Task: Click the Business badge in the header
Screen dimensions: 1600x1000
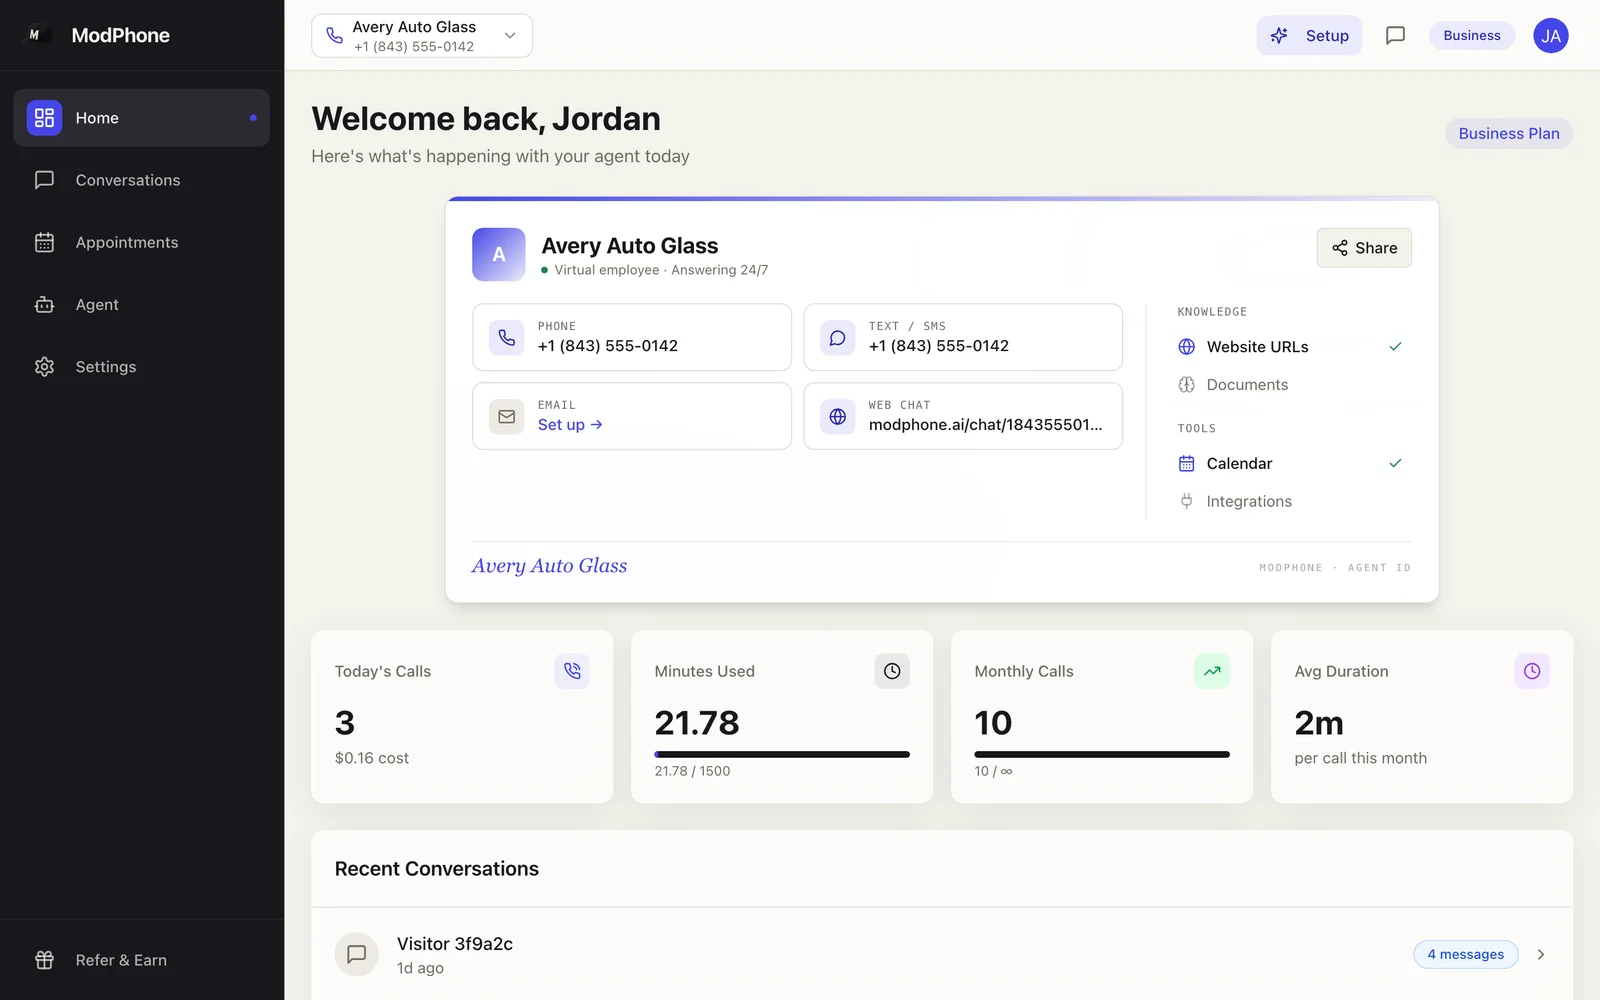Action: [1472, 36]
